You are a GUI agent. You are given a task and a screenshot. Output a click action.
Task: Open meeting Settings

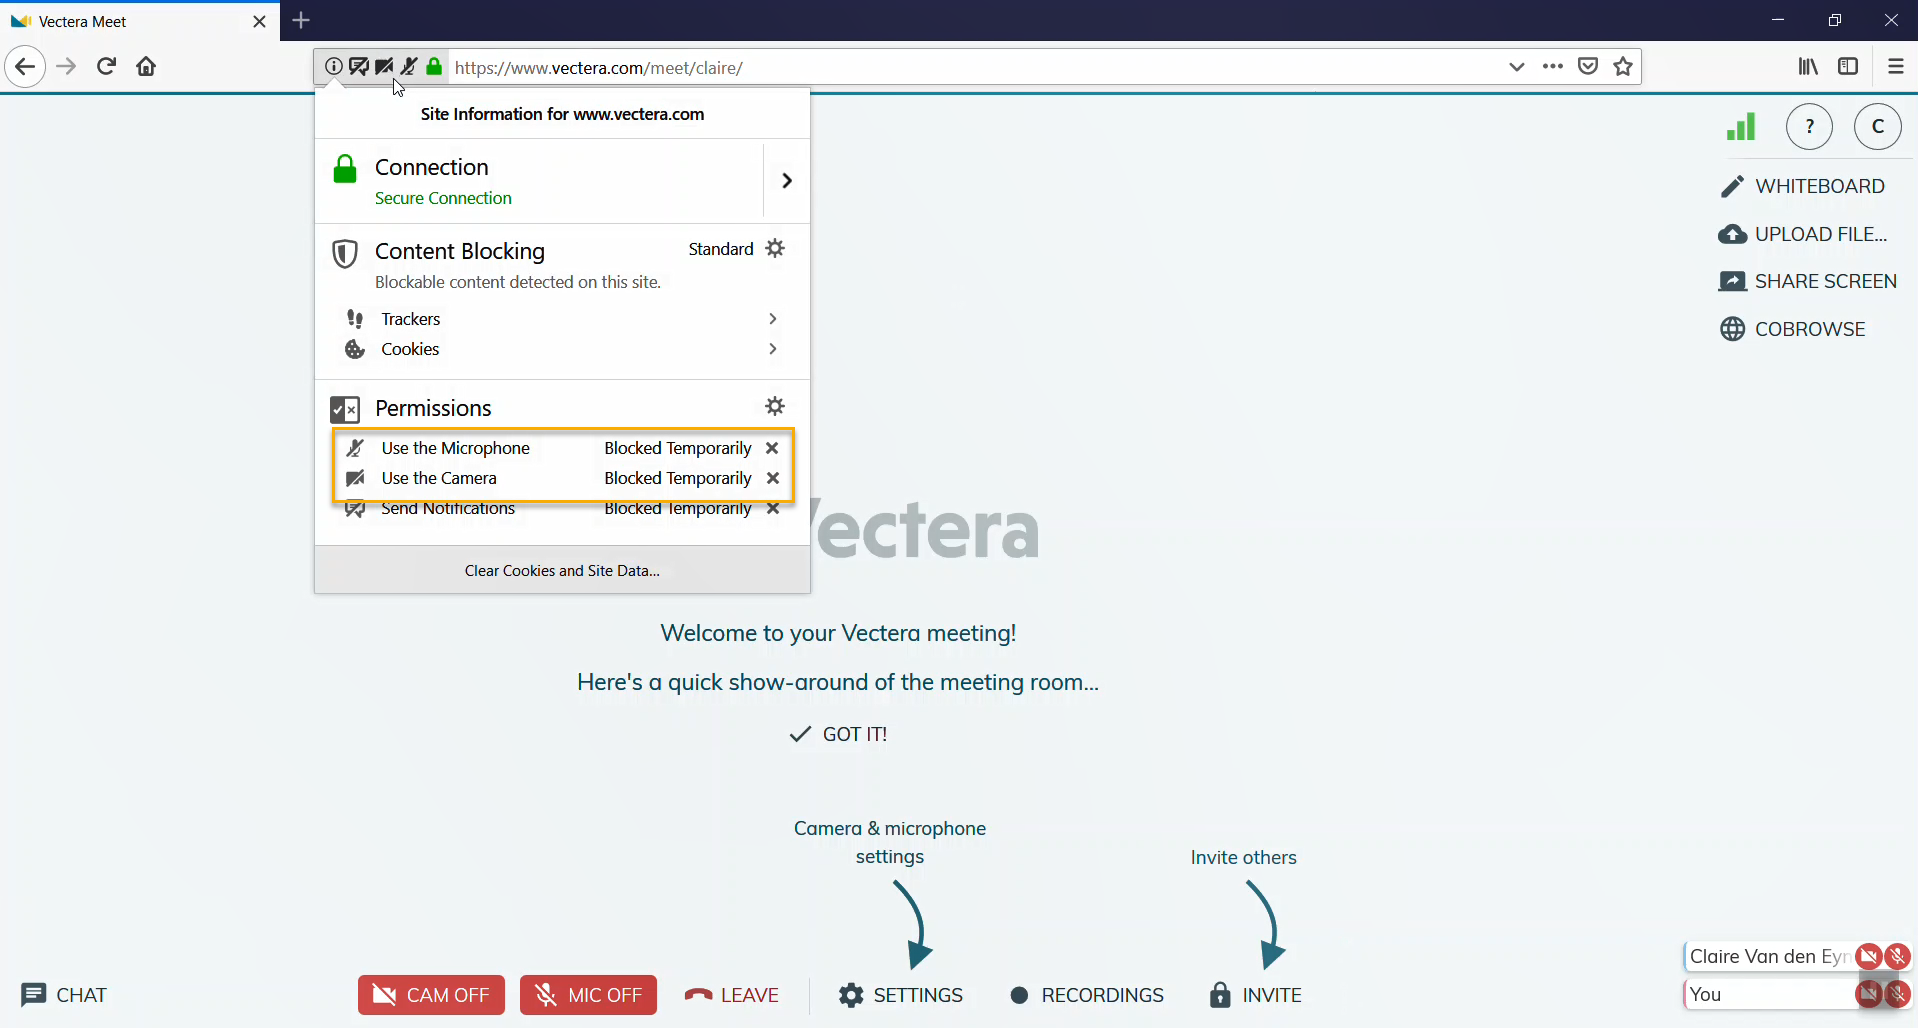pyautogui.click(x=901, y=995)
